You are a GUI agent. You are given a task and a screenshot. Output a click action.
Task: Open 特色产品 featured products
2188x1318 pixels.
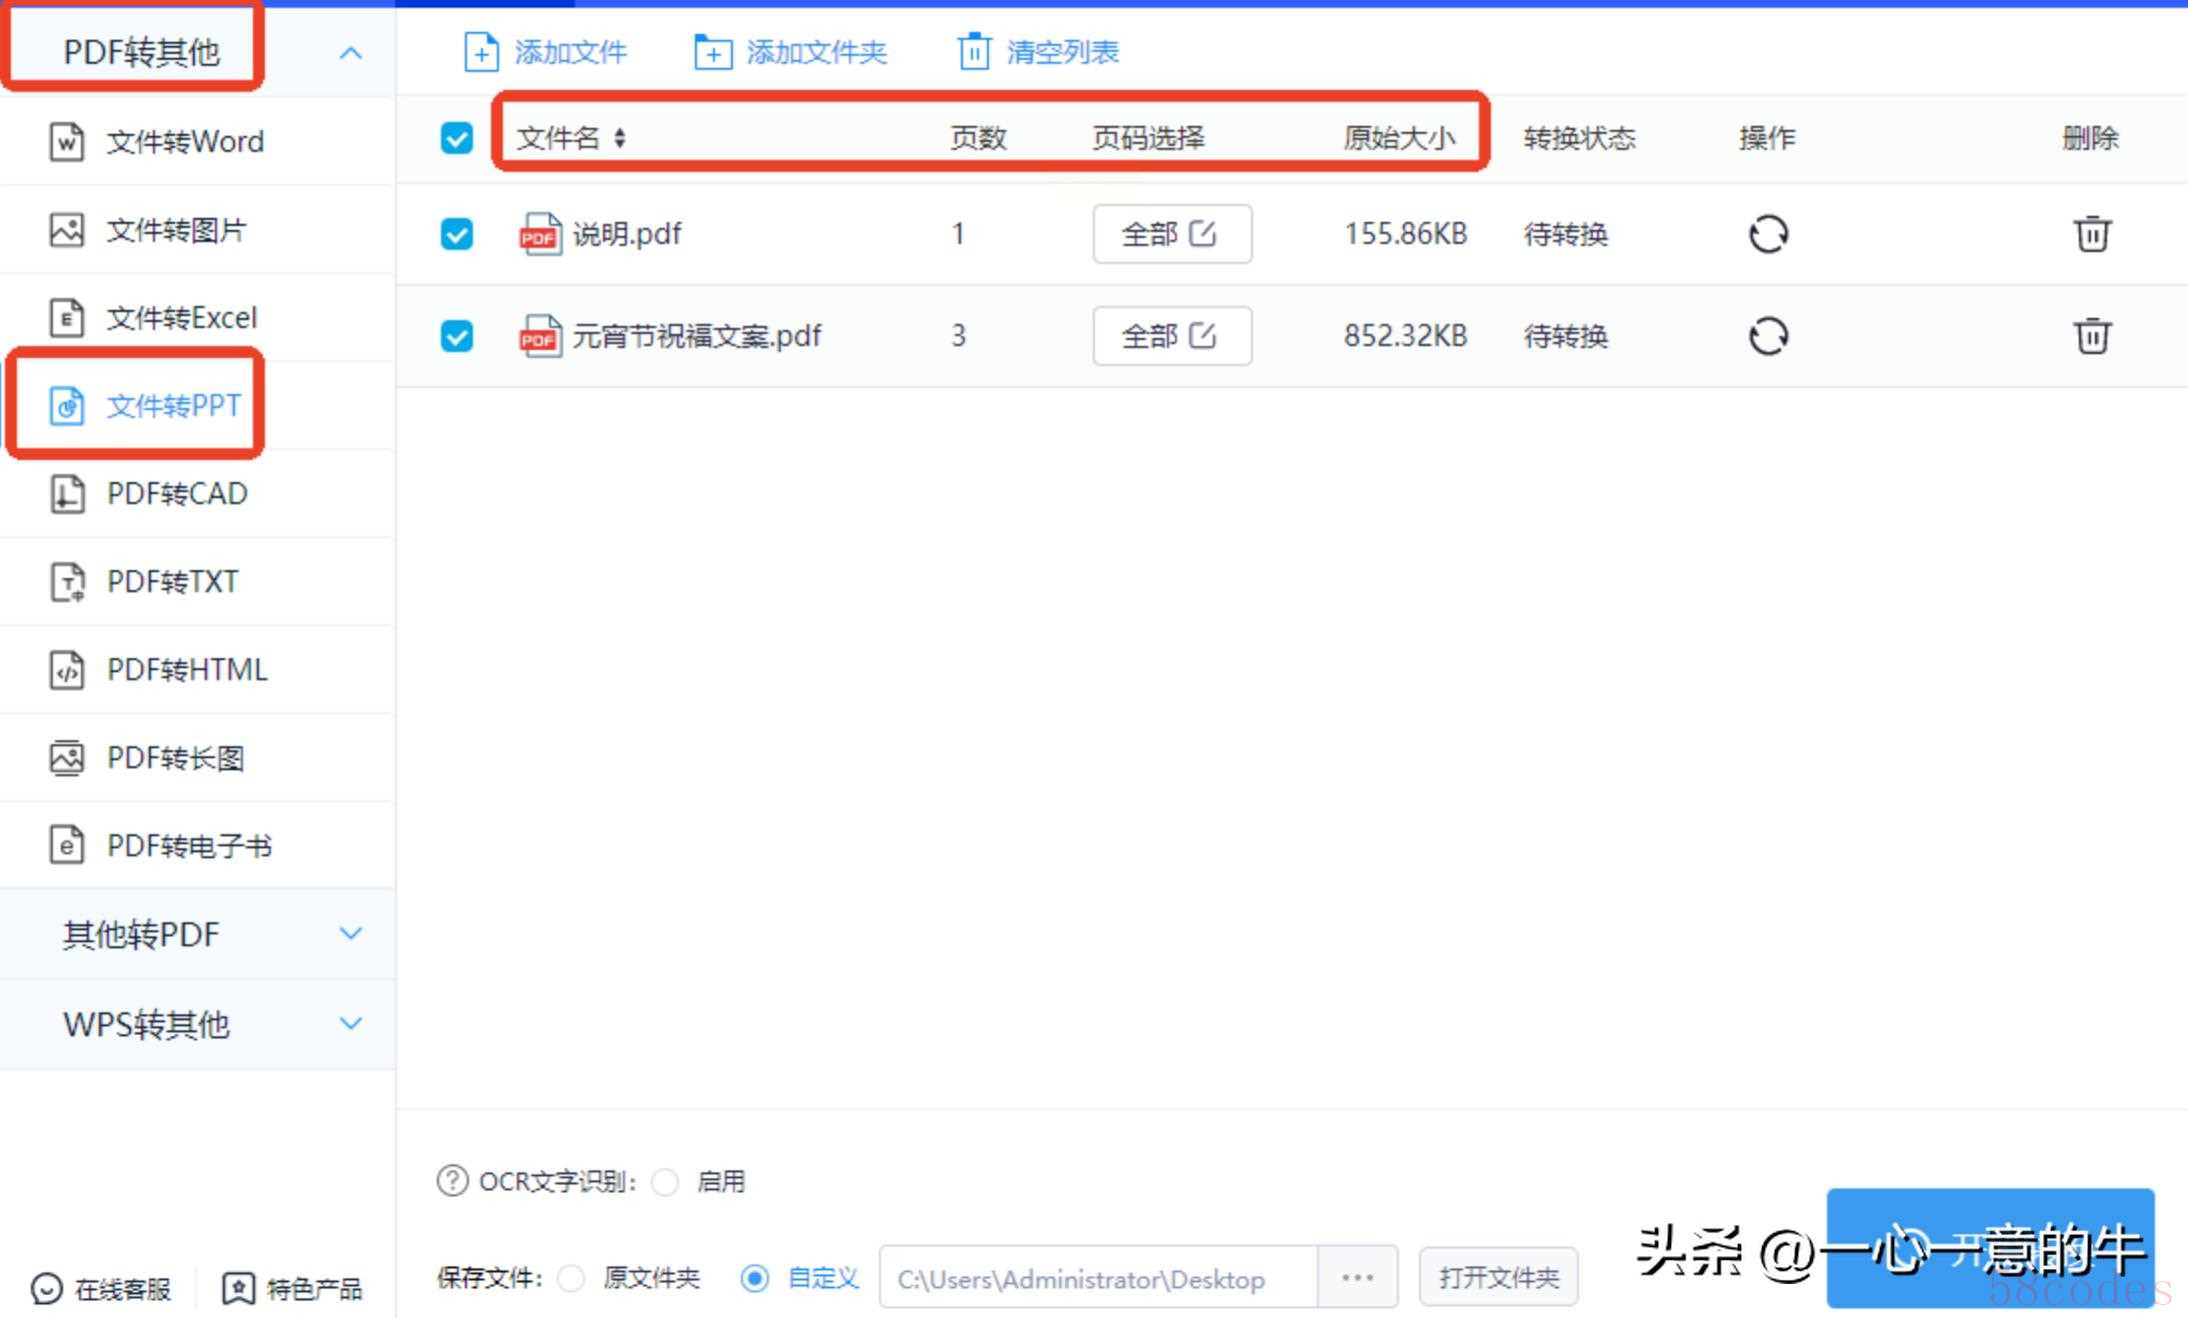click(291, 1289)
